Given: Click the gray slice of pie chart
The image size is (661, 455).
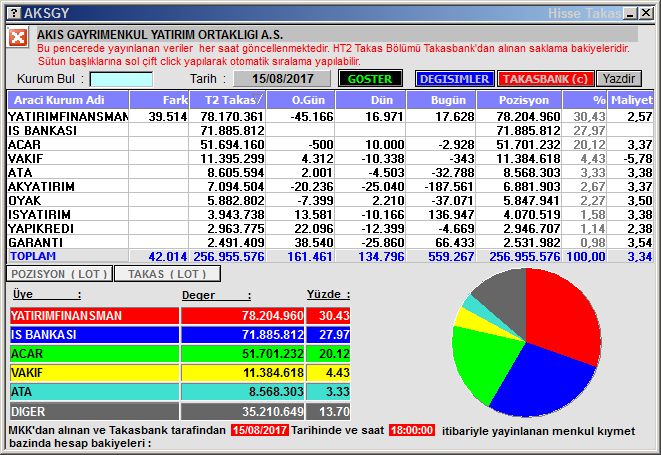Looking at the screenshot, I should tap(506, 299).
